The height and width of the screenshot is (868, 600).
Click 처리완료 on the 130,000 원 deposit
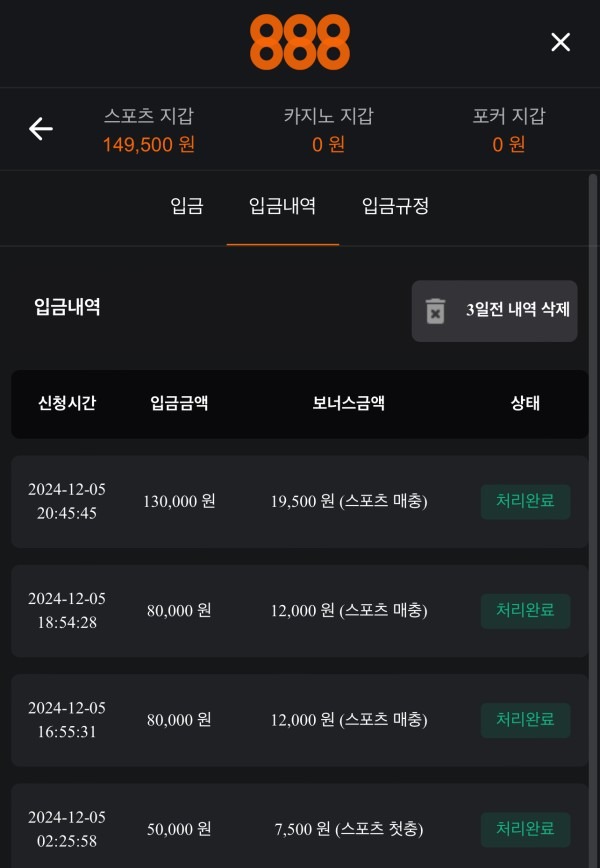525,500
